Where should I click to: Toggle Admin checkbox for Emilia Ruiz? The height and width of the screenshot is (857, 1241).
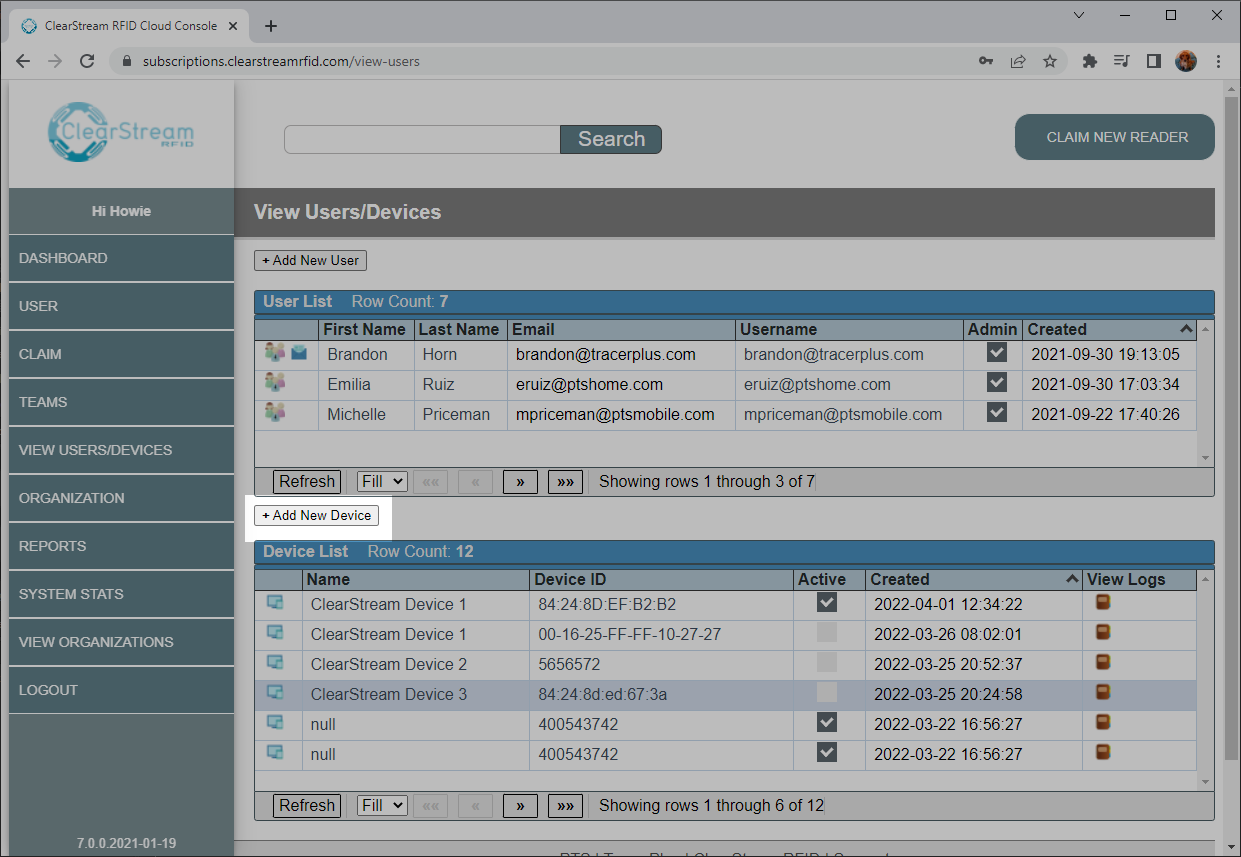[996, 382]
